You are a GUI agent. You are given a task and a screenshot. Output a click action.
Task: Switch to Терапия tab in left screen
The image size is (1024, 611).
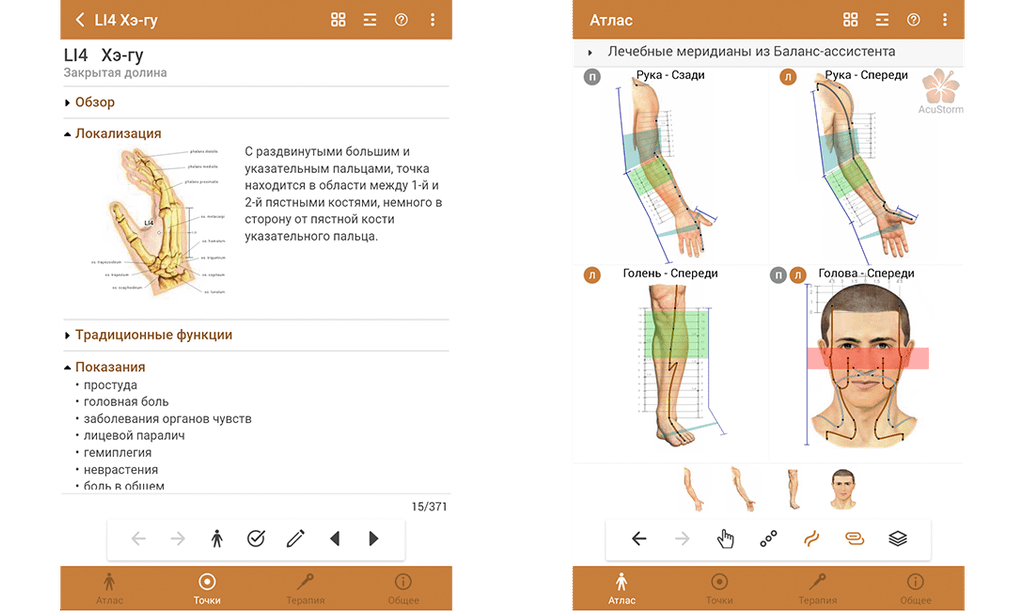305,588
